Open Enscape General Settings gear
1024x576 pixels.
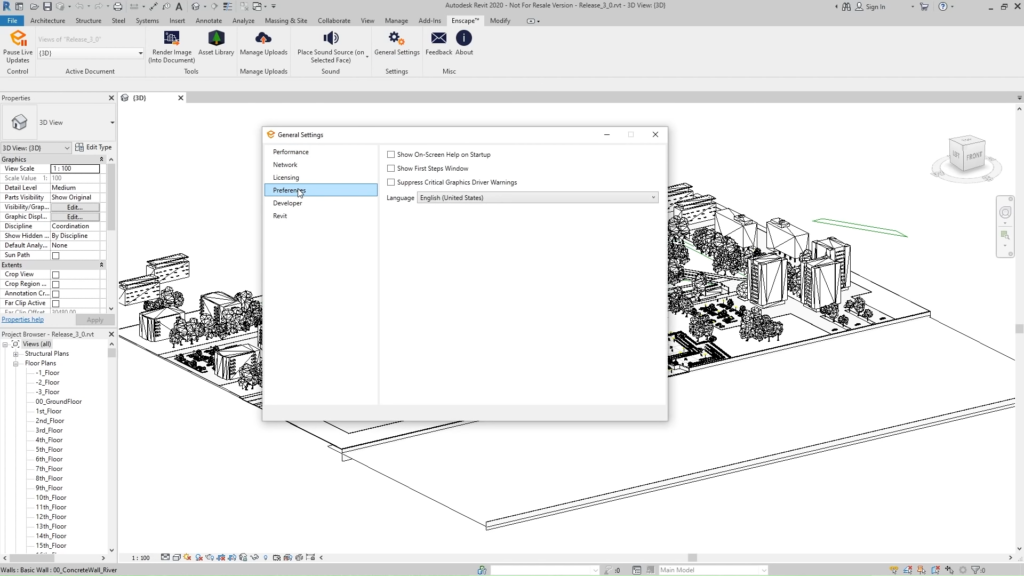tap(396, 39)
